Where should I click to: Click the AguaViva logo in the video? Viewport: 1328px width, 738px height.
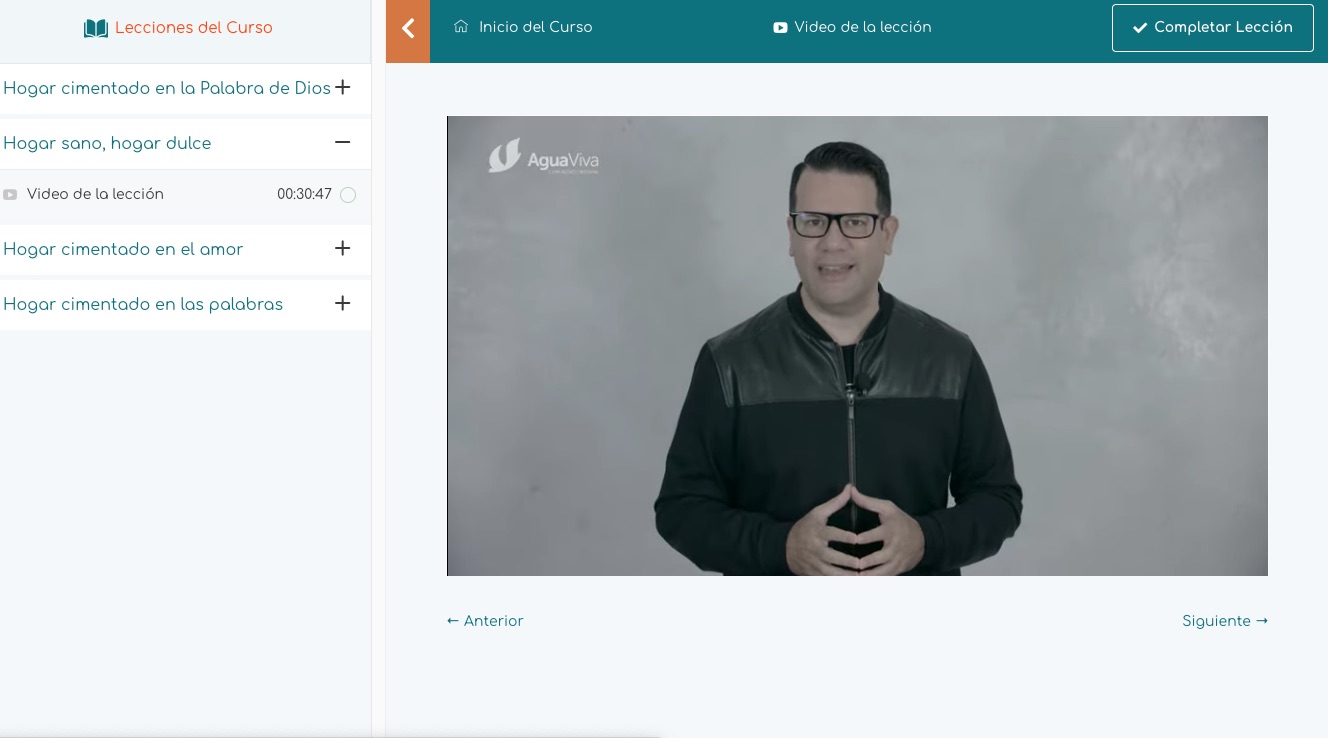(x=544, y=158)
